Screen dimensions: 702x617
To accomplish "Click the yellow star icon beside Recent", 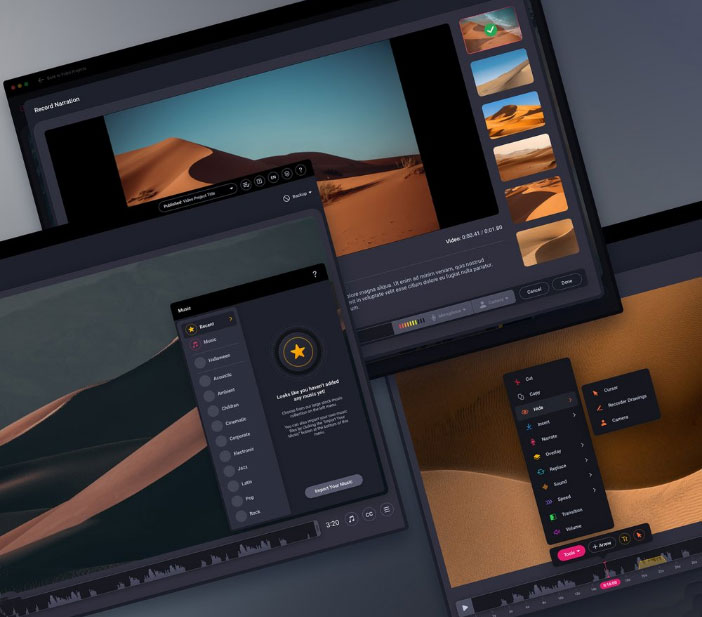I will [191, 329].
